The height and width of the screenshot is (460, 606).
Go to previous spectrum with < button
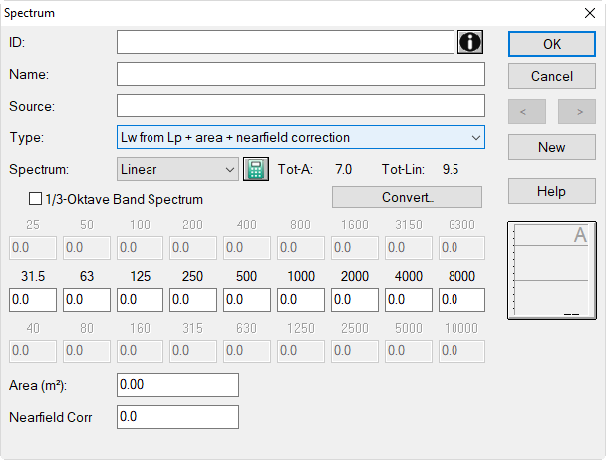pyautogui.click(x=527, y=112)
